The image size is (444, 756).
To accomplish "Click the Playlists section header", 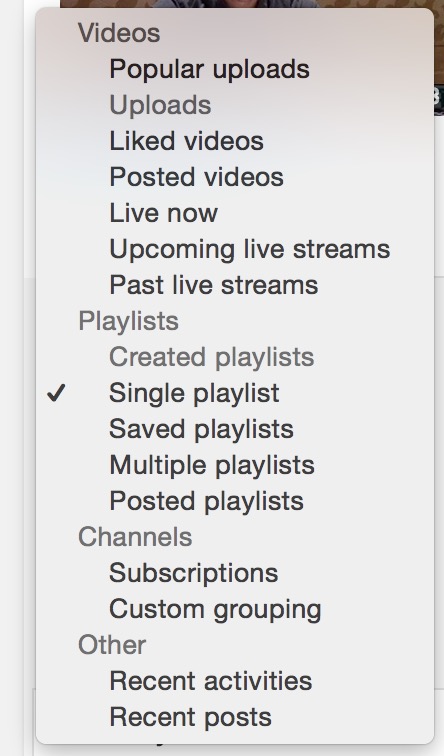I will (x=128, y=321).
